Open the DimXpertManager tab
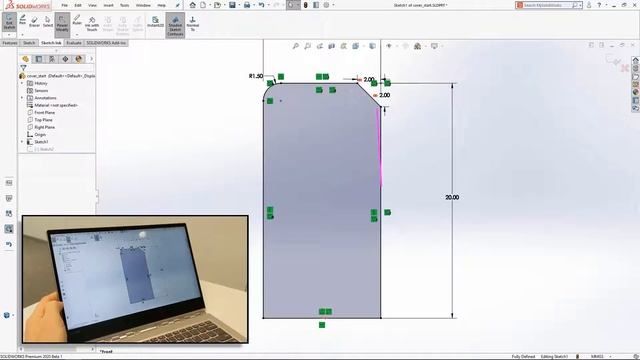This screenshot has height=360, width=640. tap(65, 59)
